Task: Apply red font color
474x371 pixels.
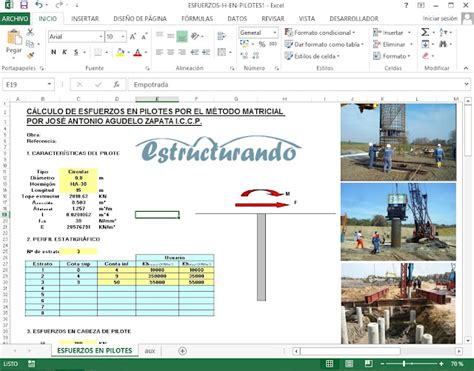Action: point(137,52)
